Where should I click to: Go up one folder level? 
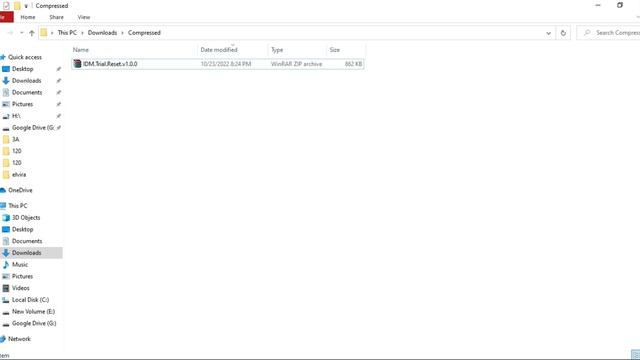[31, 33]
